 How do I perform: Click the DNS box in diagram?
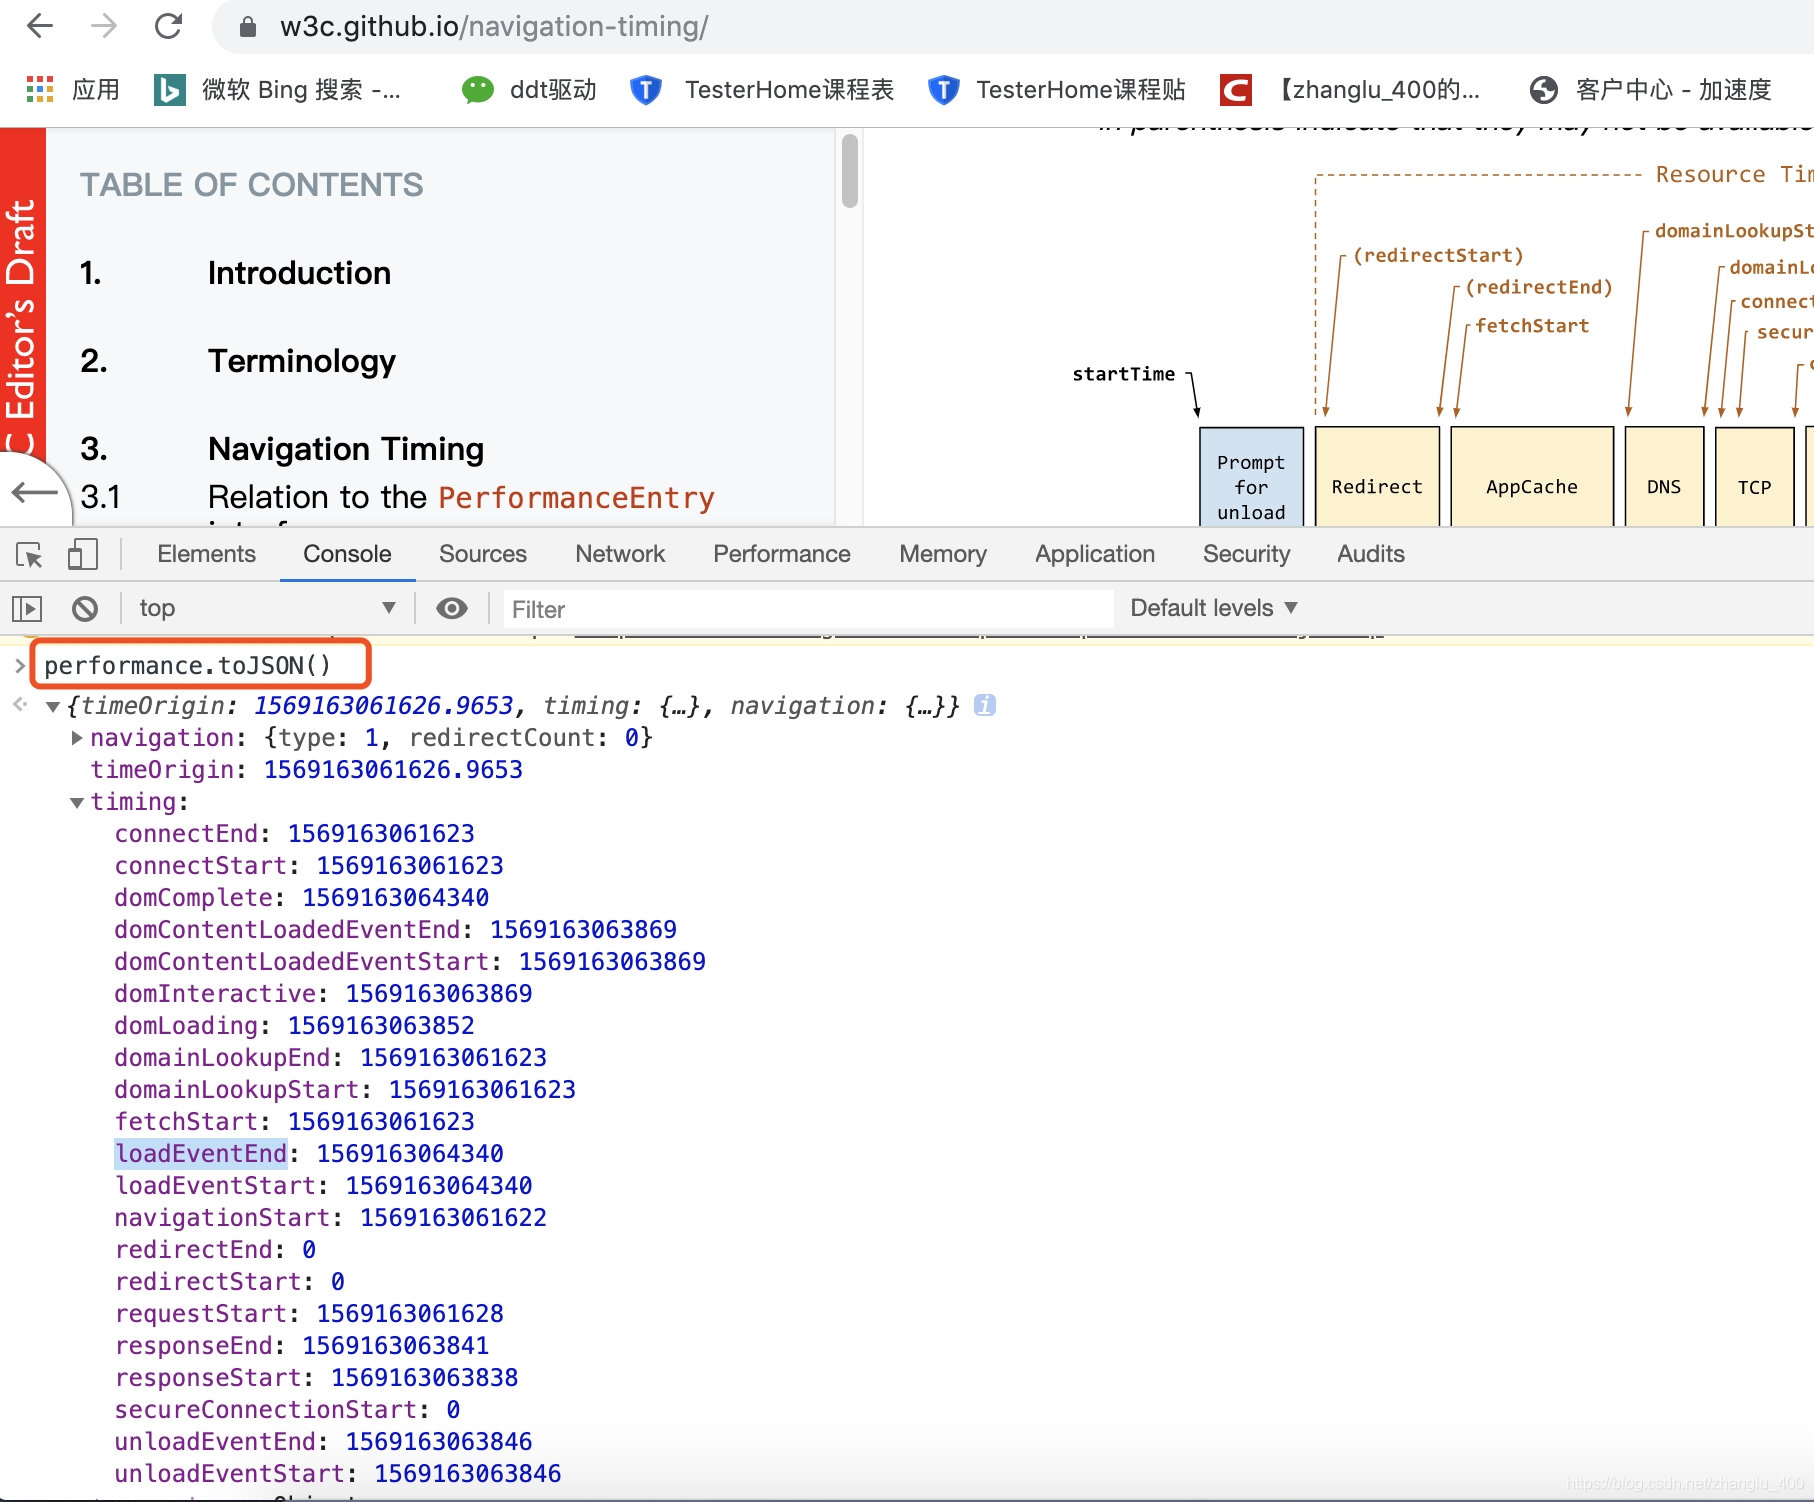(1664, 477)
